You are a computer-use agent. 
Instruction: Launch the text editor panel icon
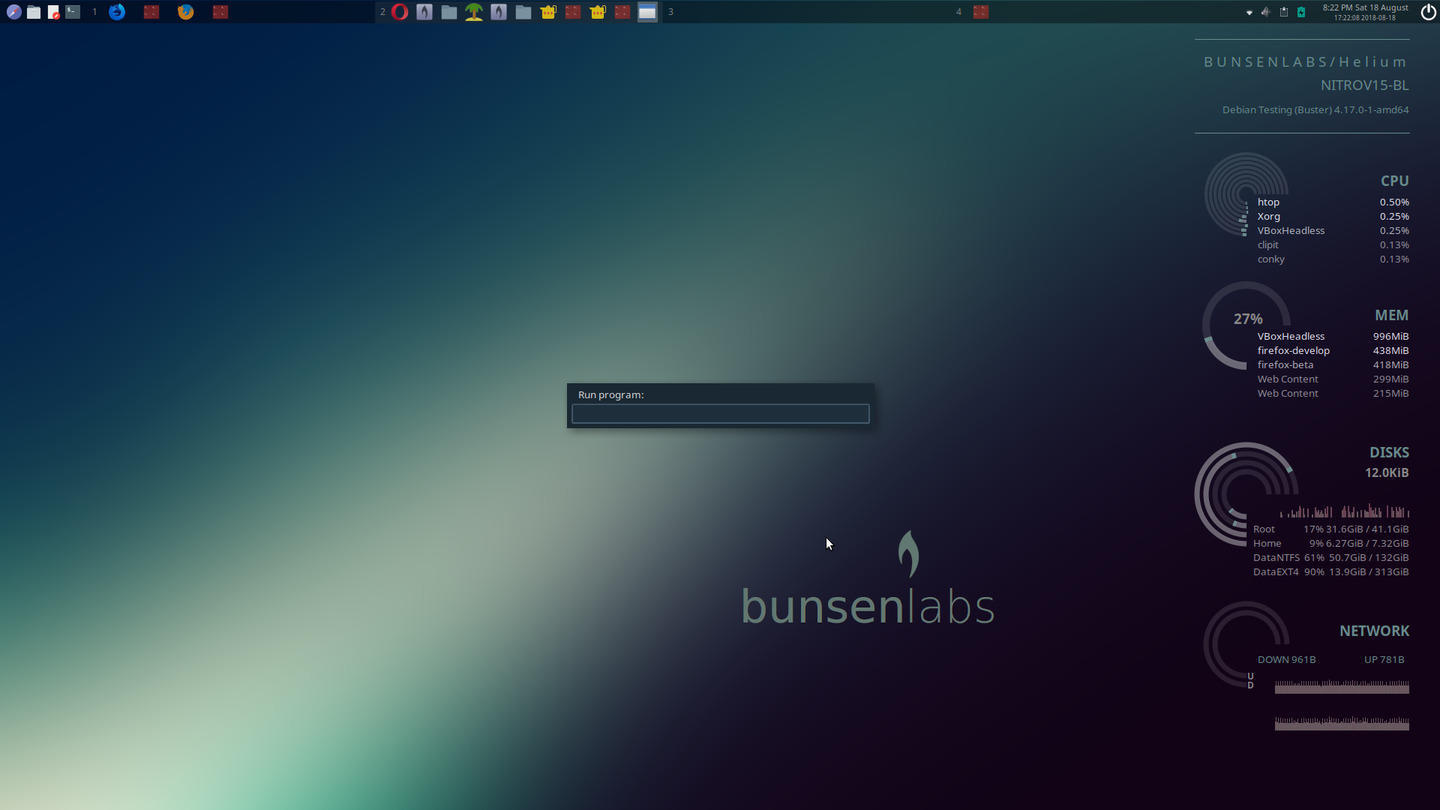54,12
